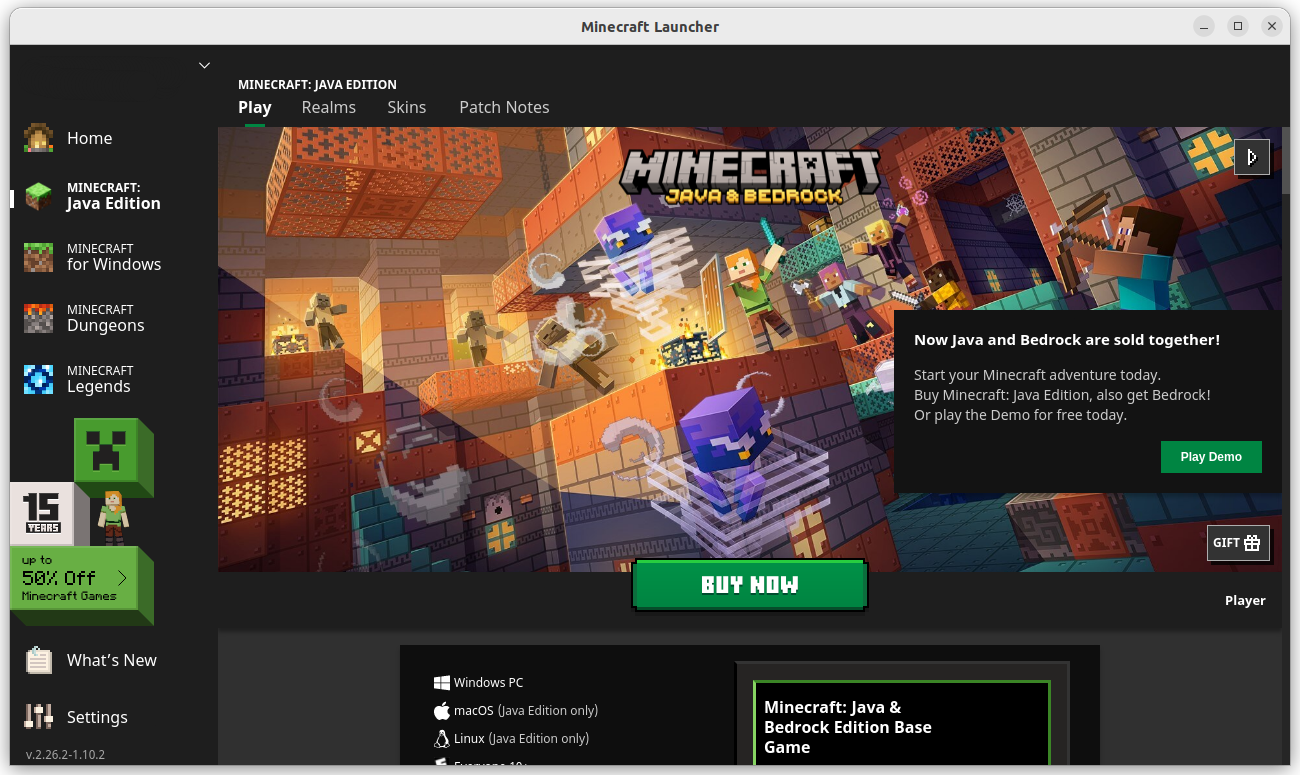Click "Now Java and Bedrock are sold together!" heading
The width and height of the screenshot is (1300, 775).
(x=1067, y=340)
